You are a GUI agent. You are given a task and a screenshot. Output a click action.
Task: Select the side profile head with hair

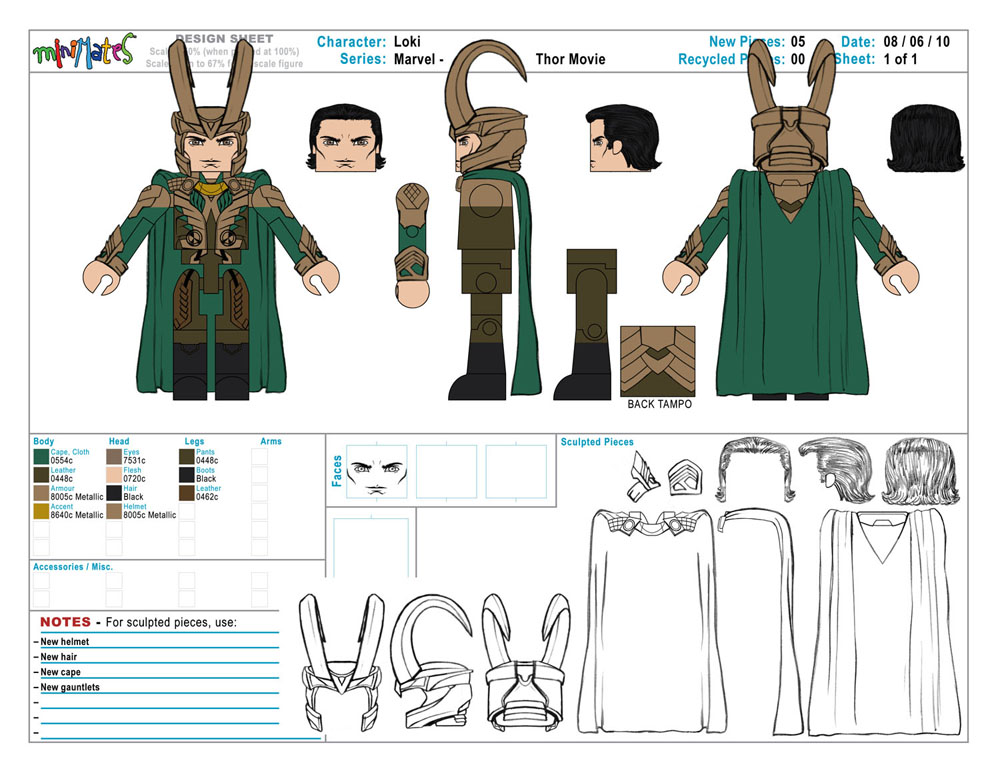pos(623,138)
